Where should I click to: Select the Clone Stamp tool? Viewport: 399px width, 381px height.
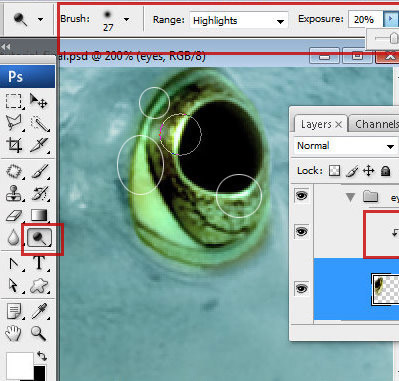point(14,193)
